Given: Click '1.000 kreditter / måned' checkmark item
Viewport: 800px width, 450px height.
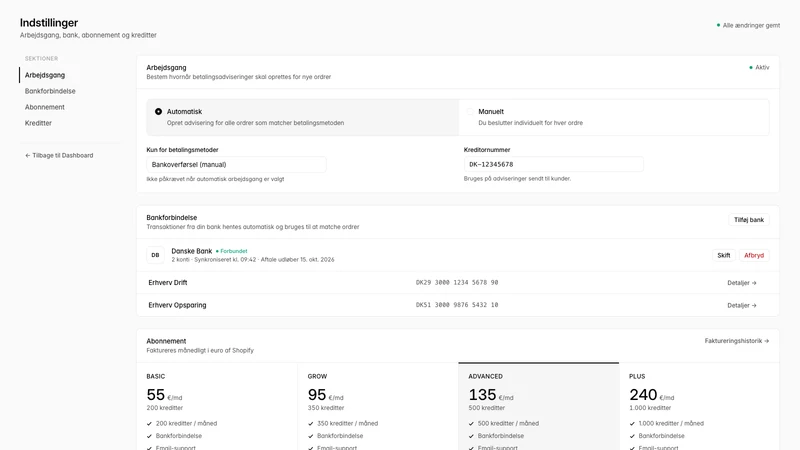Looking at the screenshot, I should [x=666, y=423].
